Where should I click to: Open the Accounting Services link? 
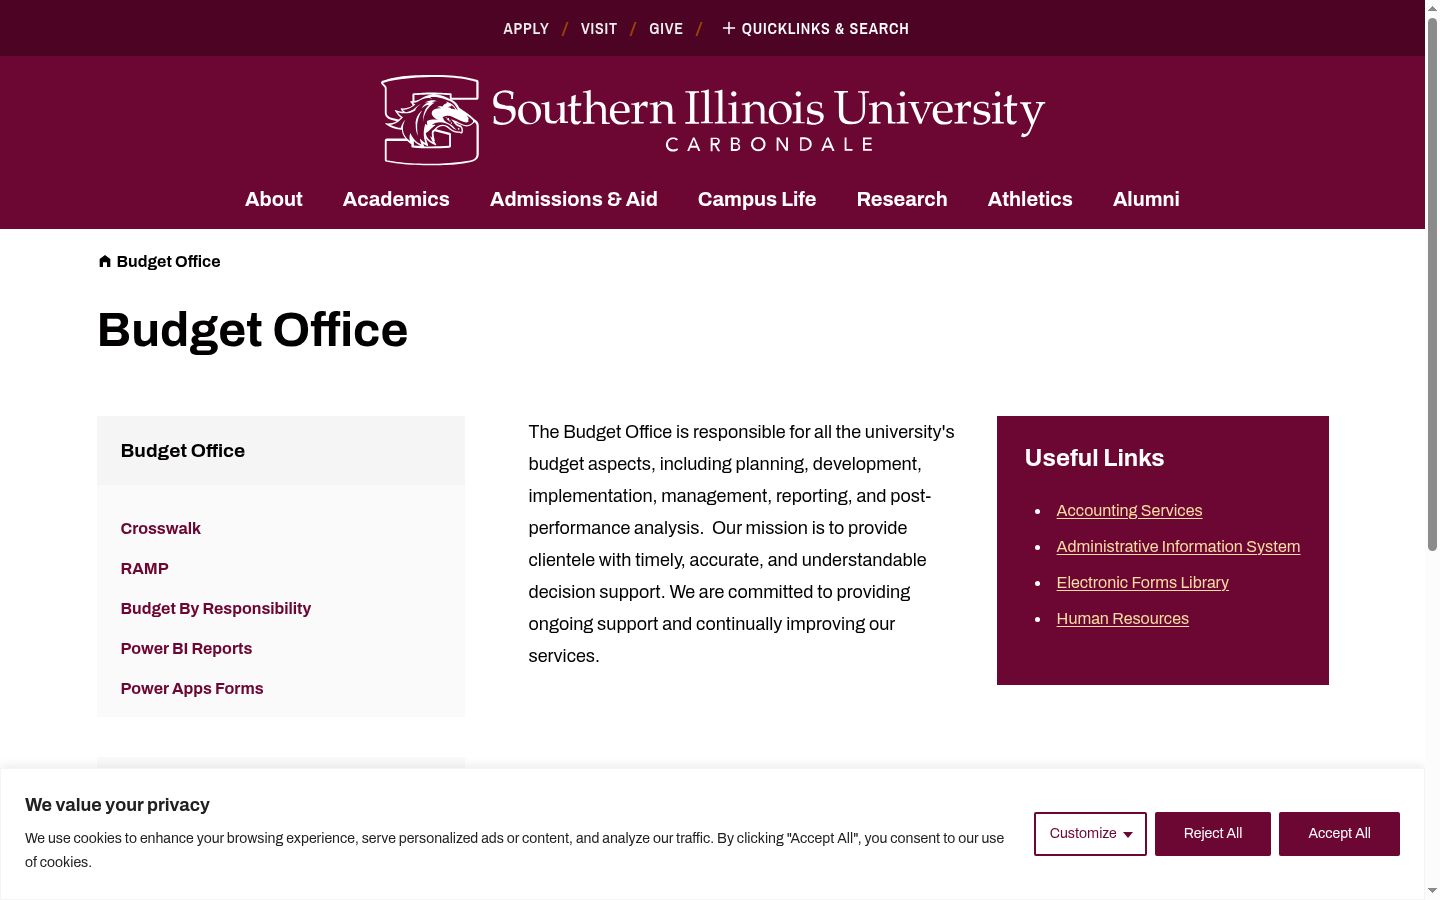1129,510
